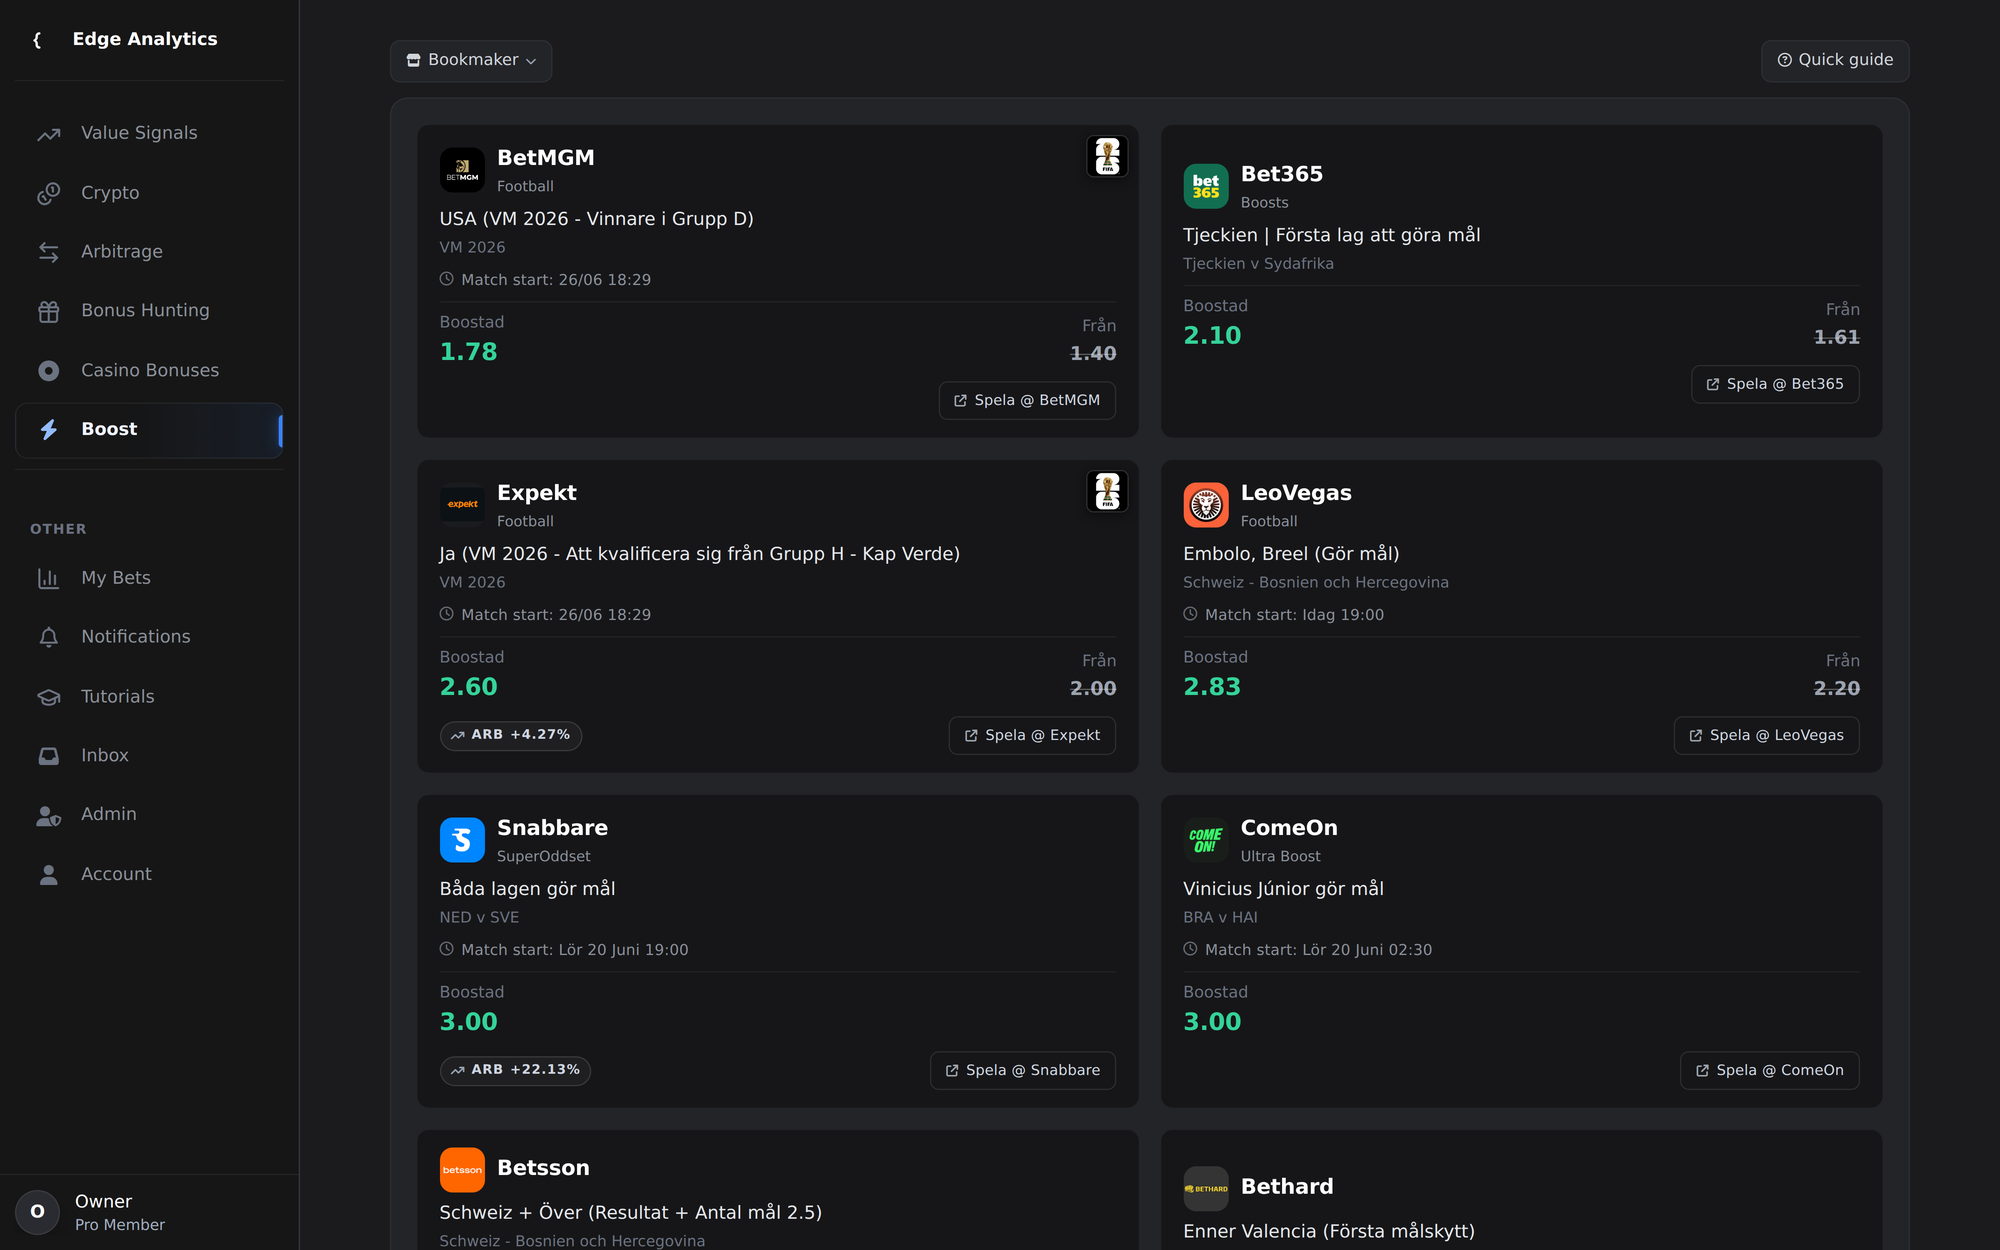Click 'Båda lagen gör mål' bet title

(527, 890)
